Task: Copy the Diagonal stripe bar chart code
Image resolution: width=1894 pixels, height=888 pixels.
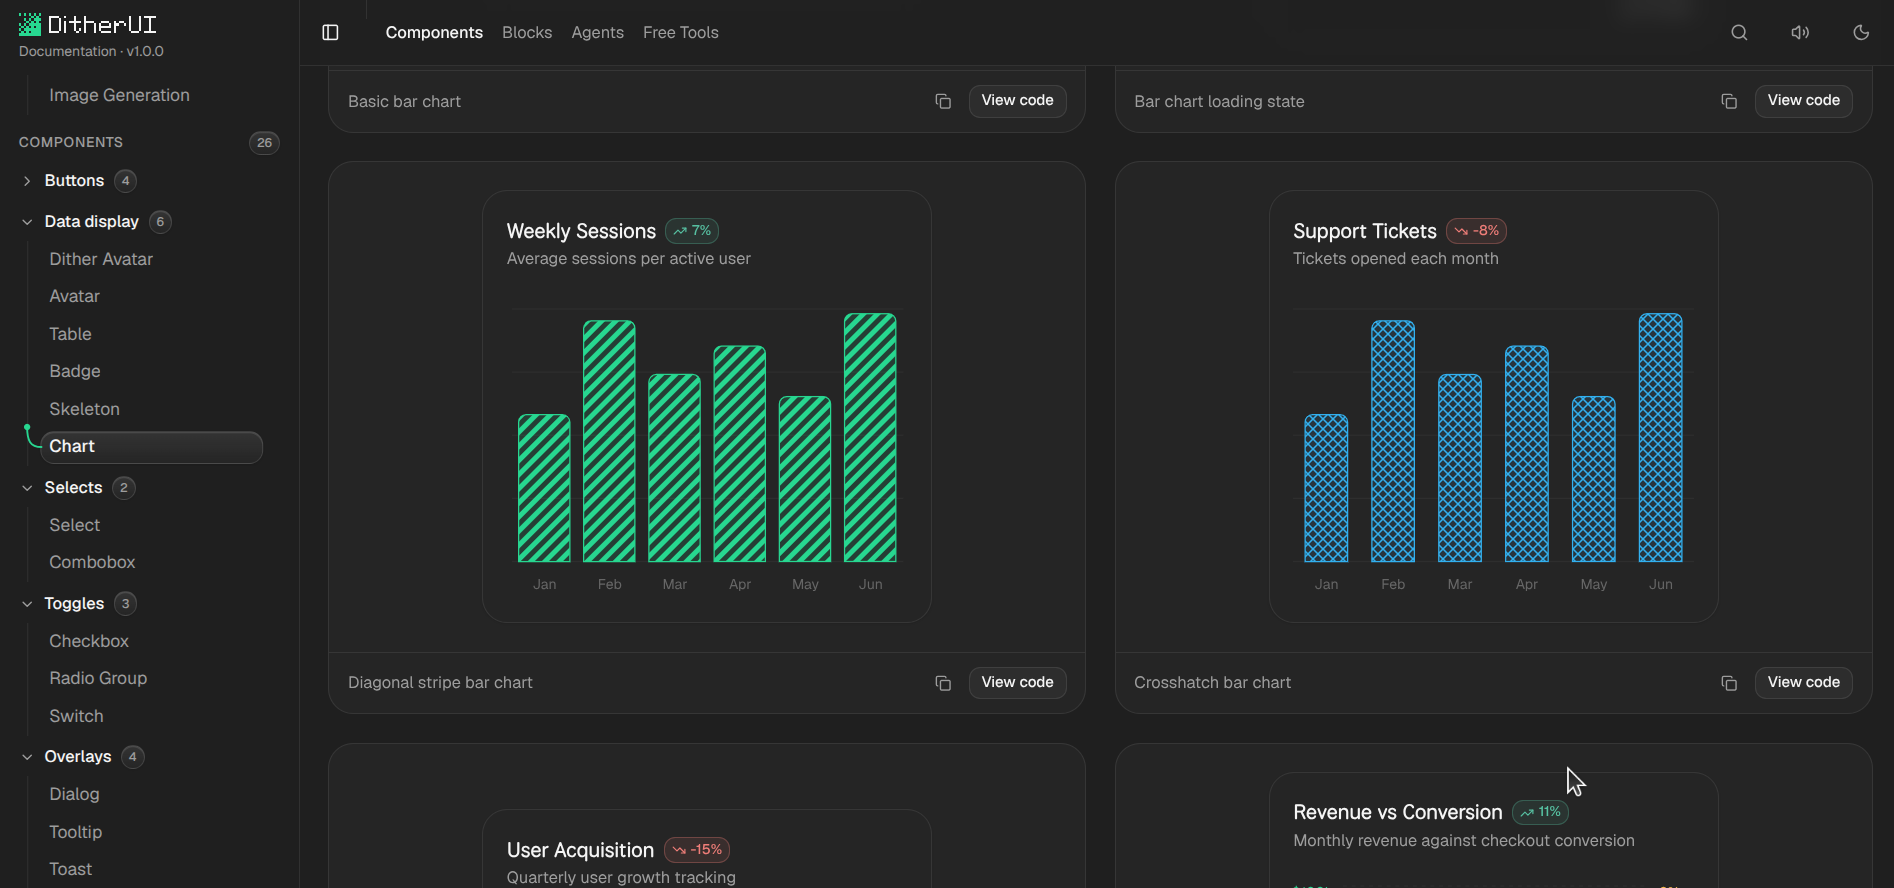Action: 943,683
